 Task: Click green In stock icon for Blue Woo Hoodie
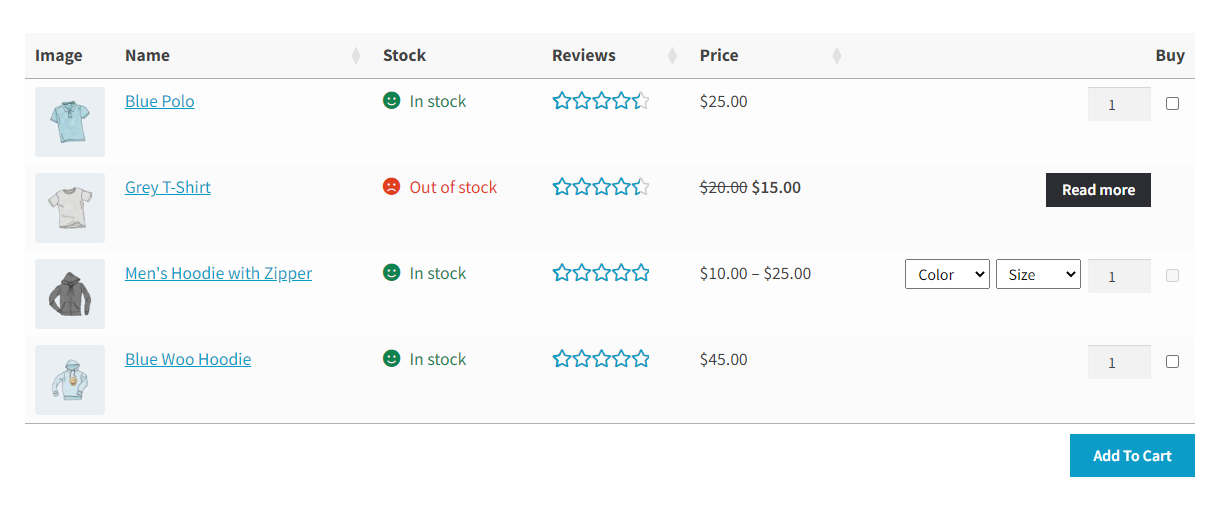[x=391, y=358]
